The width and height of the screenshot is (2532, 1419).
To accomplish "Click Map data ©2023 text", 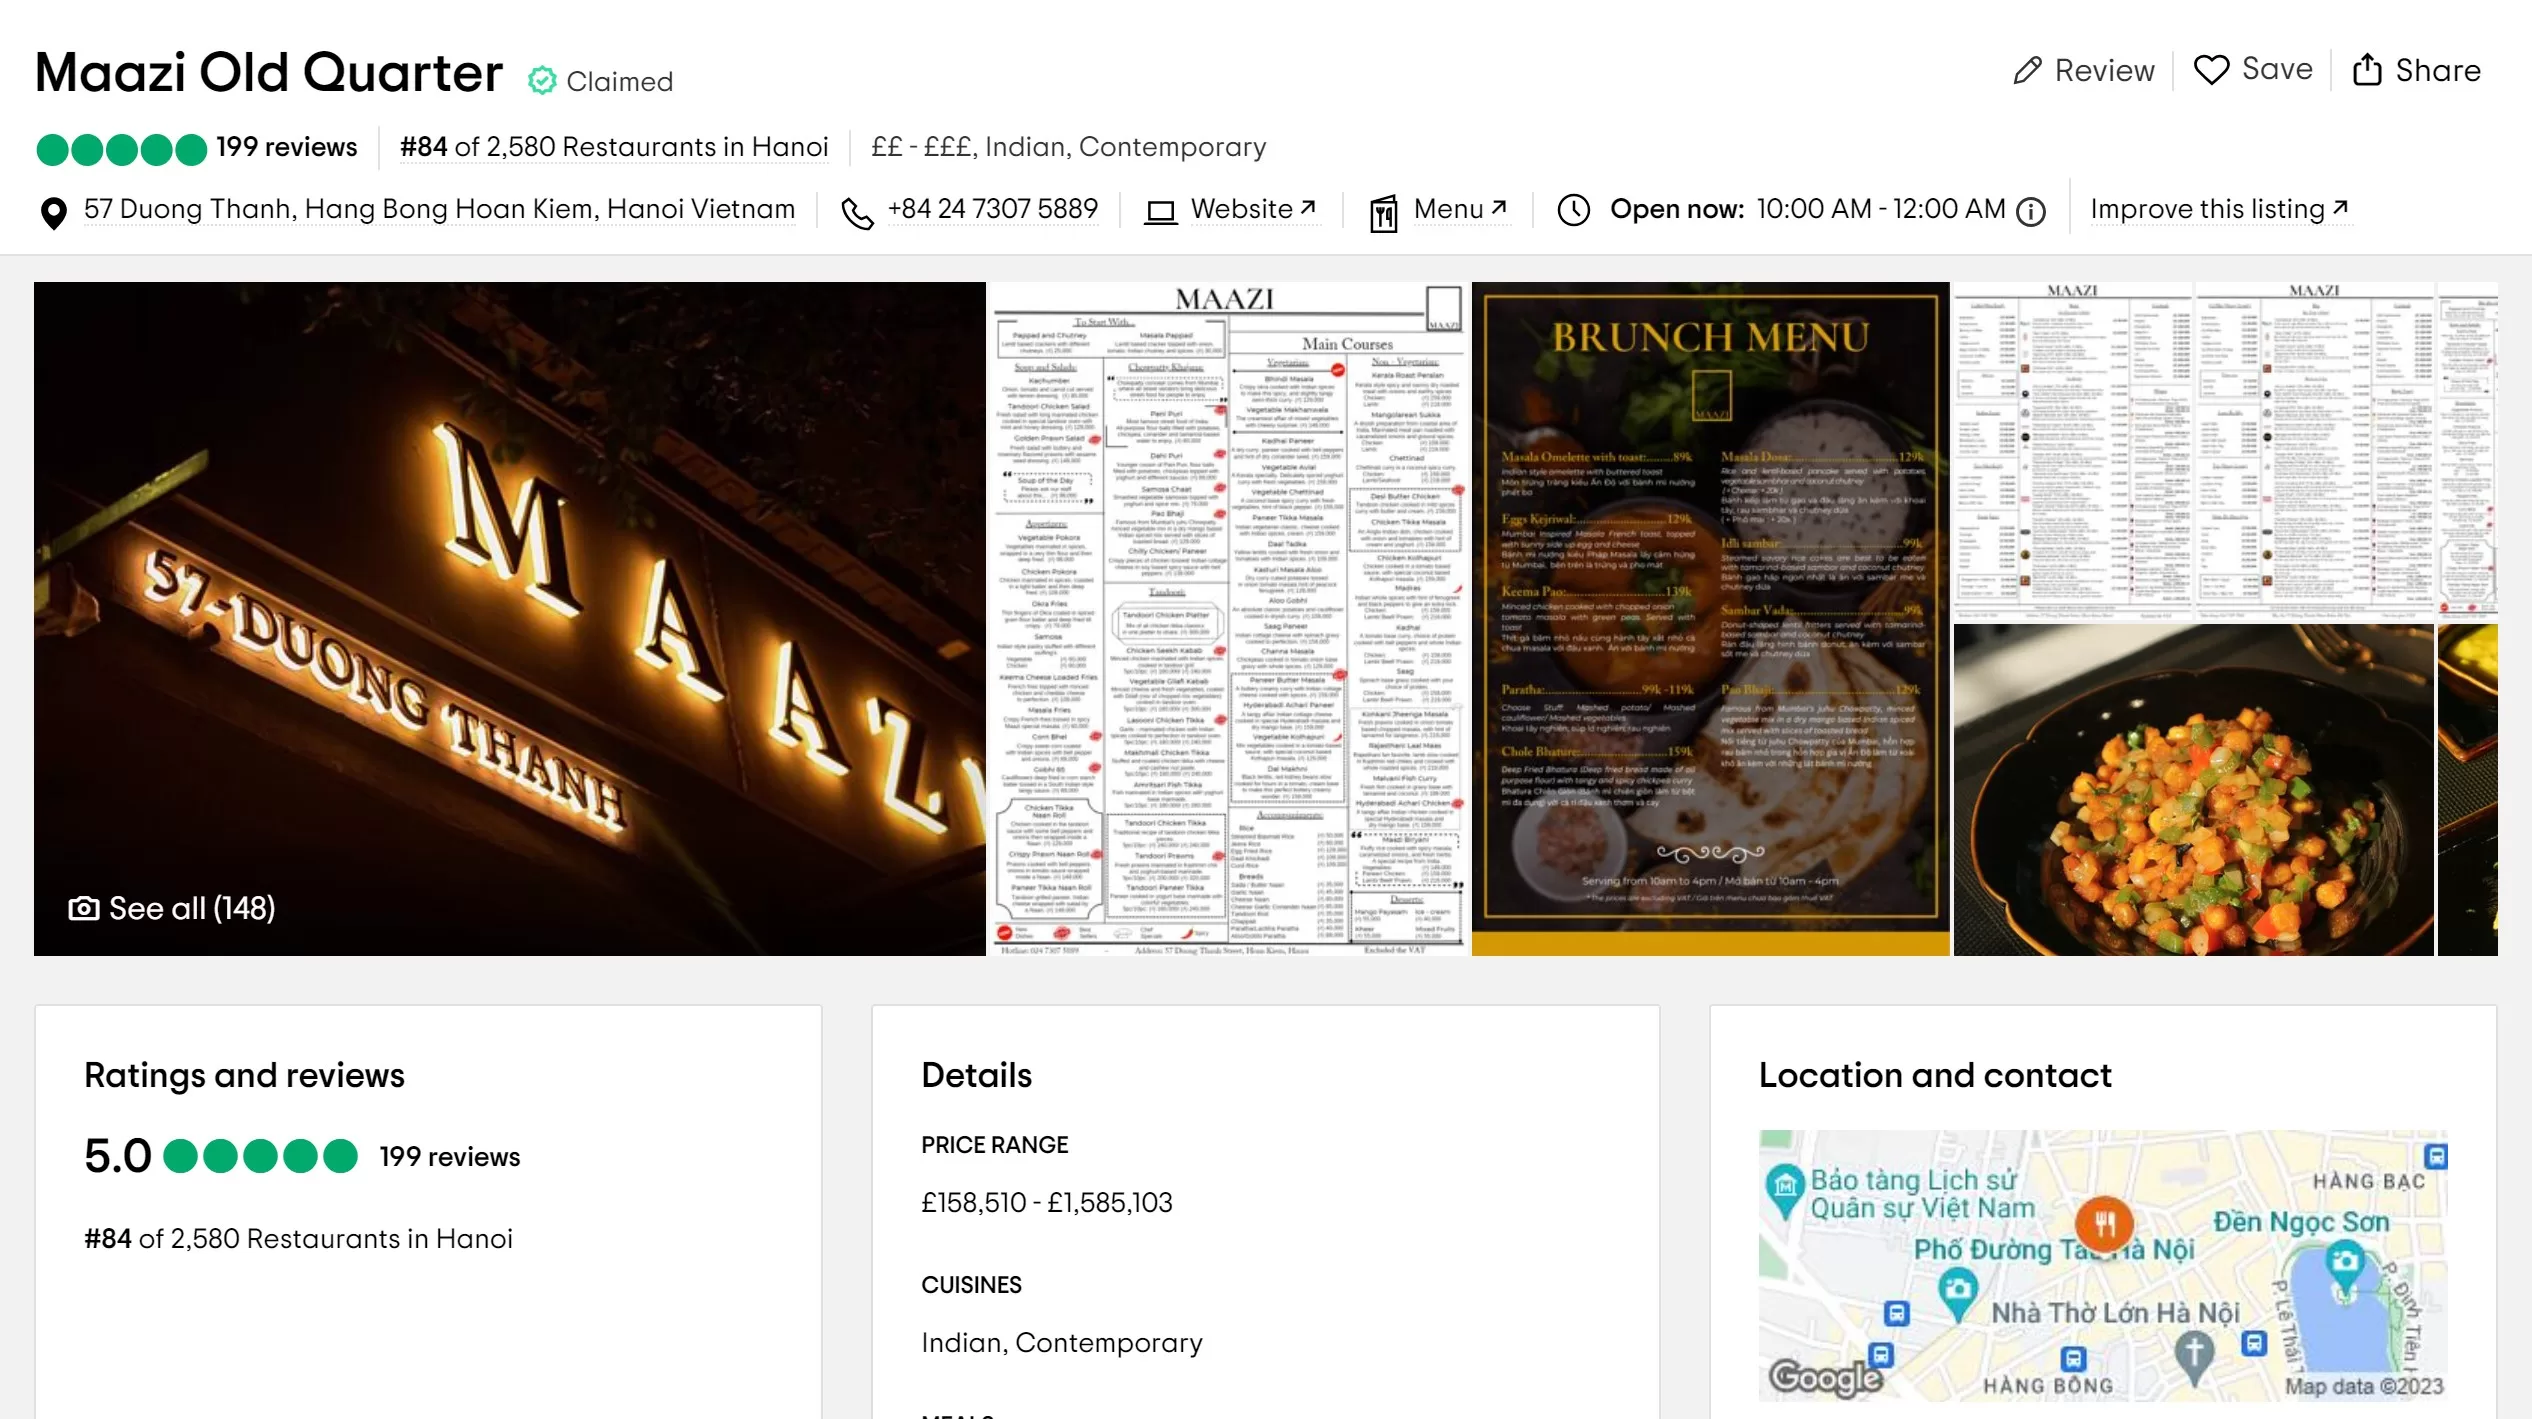I will [2364, 1386].
